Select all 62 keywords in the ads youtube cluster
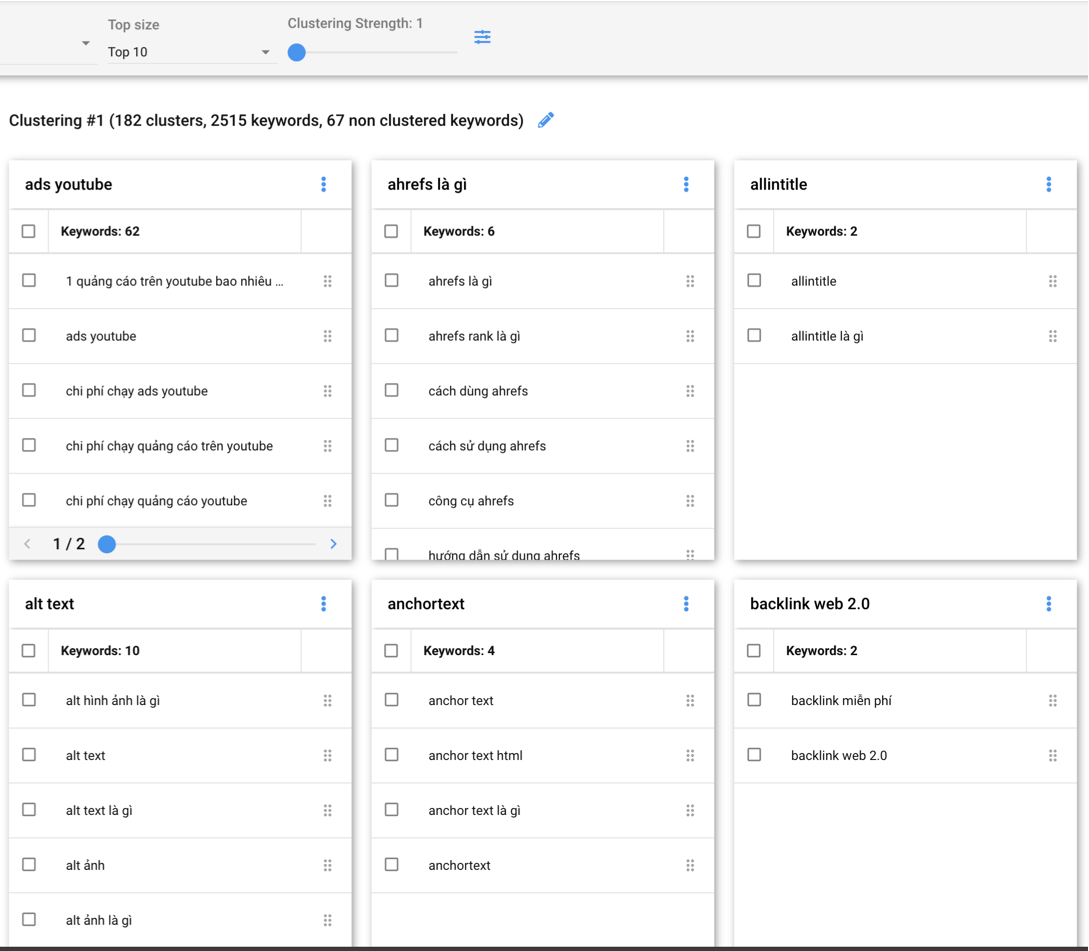1089x951 pixels. [x=28, y=231]
